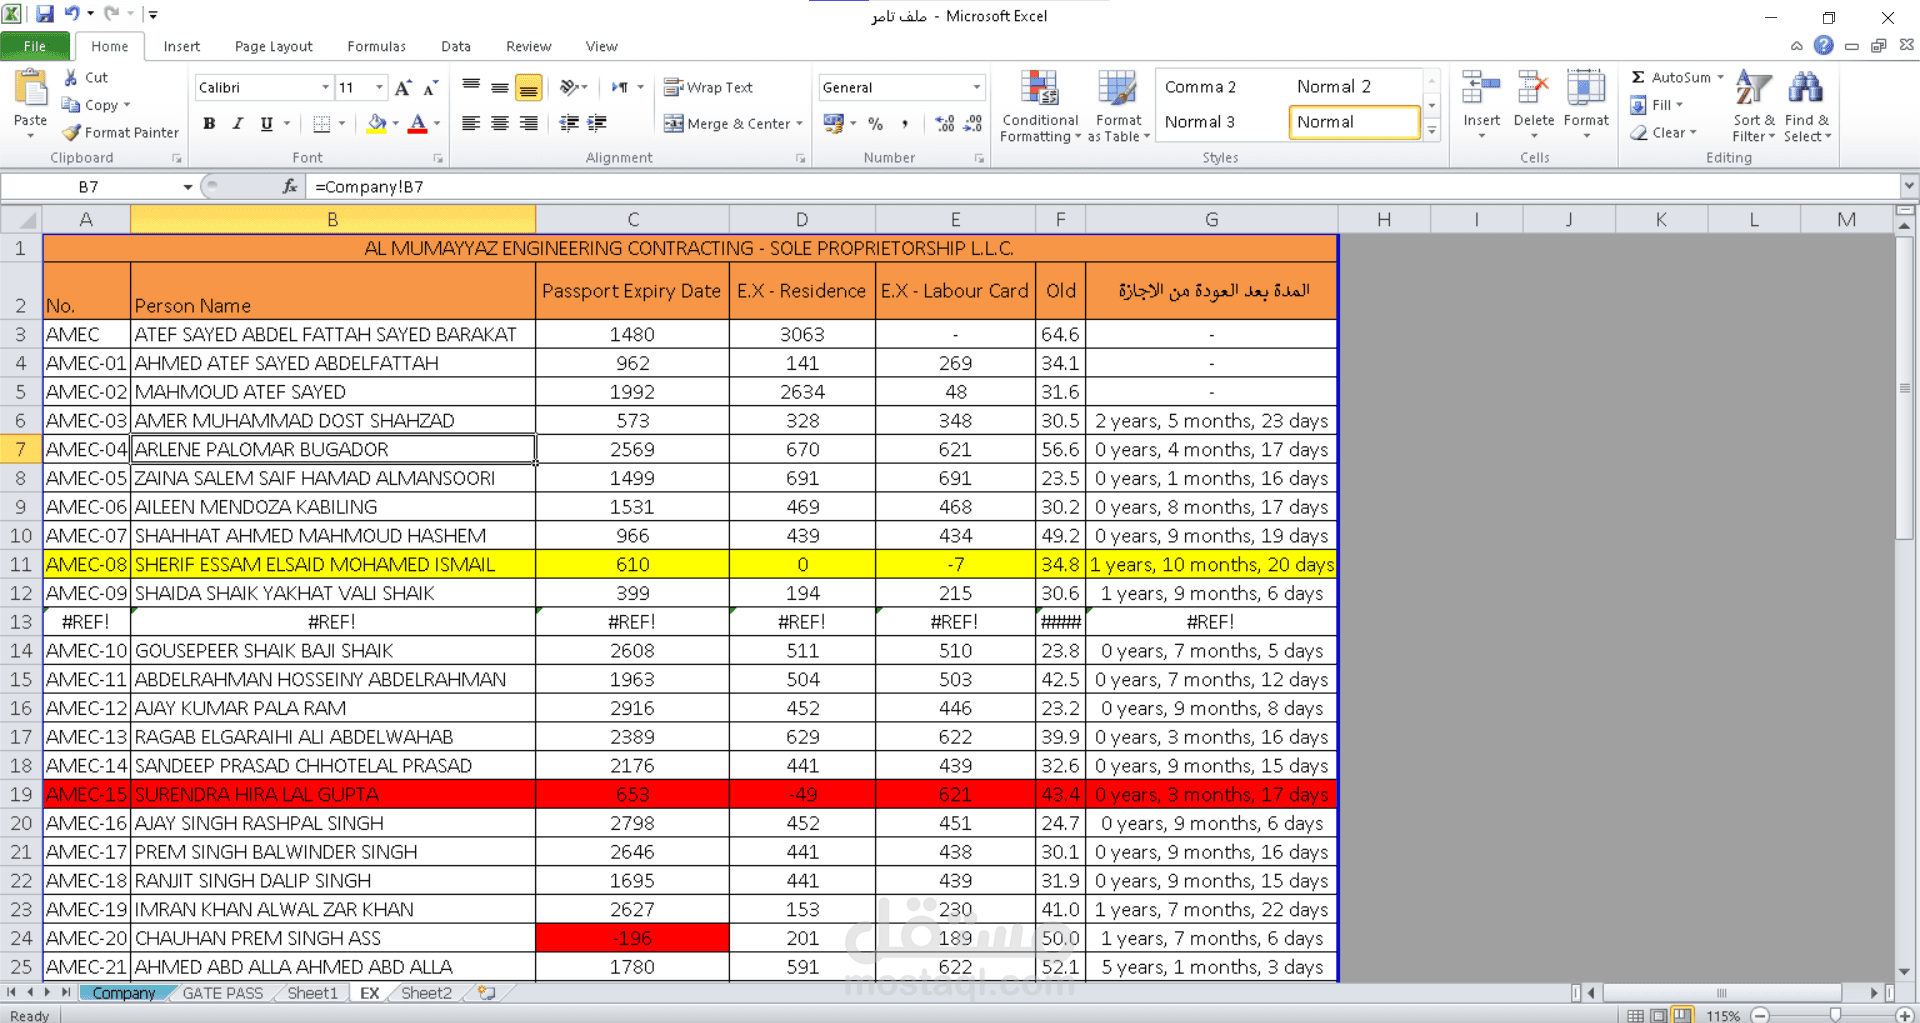The width and height of the screenshot is (1920, 1023).
Task: Open the font name Calibri dropdown
Action: pos(325,88)
